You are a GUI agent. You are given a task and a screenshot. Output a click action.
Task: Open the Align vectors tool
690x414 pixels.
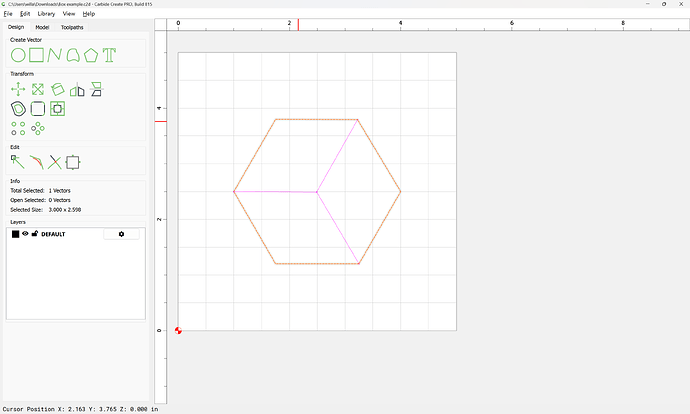pyautogui.click(x=96, y=89)
